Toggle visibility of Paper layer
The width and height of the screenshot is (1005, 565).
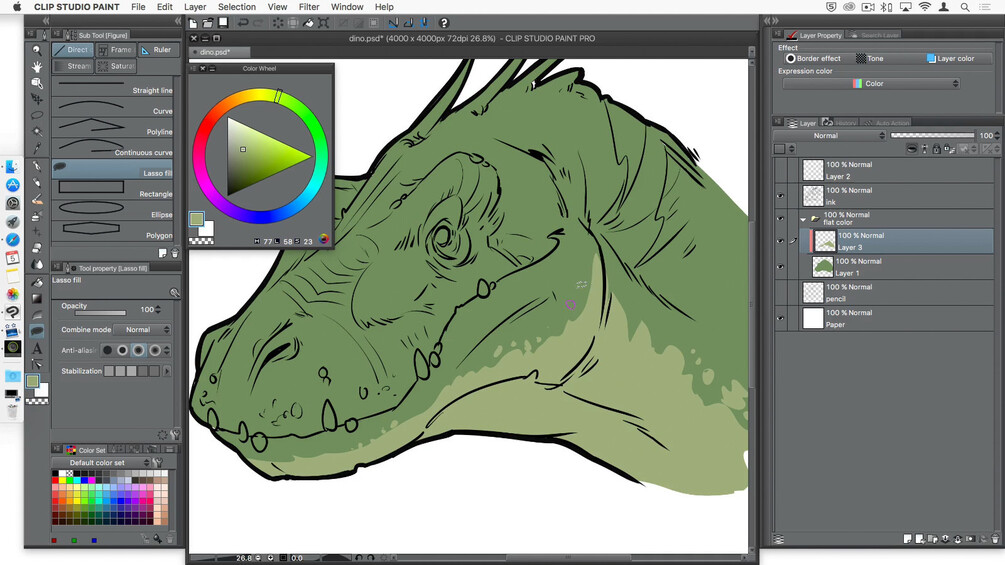(x=780, y=318)
